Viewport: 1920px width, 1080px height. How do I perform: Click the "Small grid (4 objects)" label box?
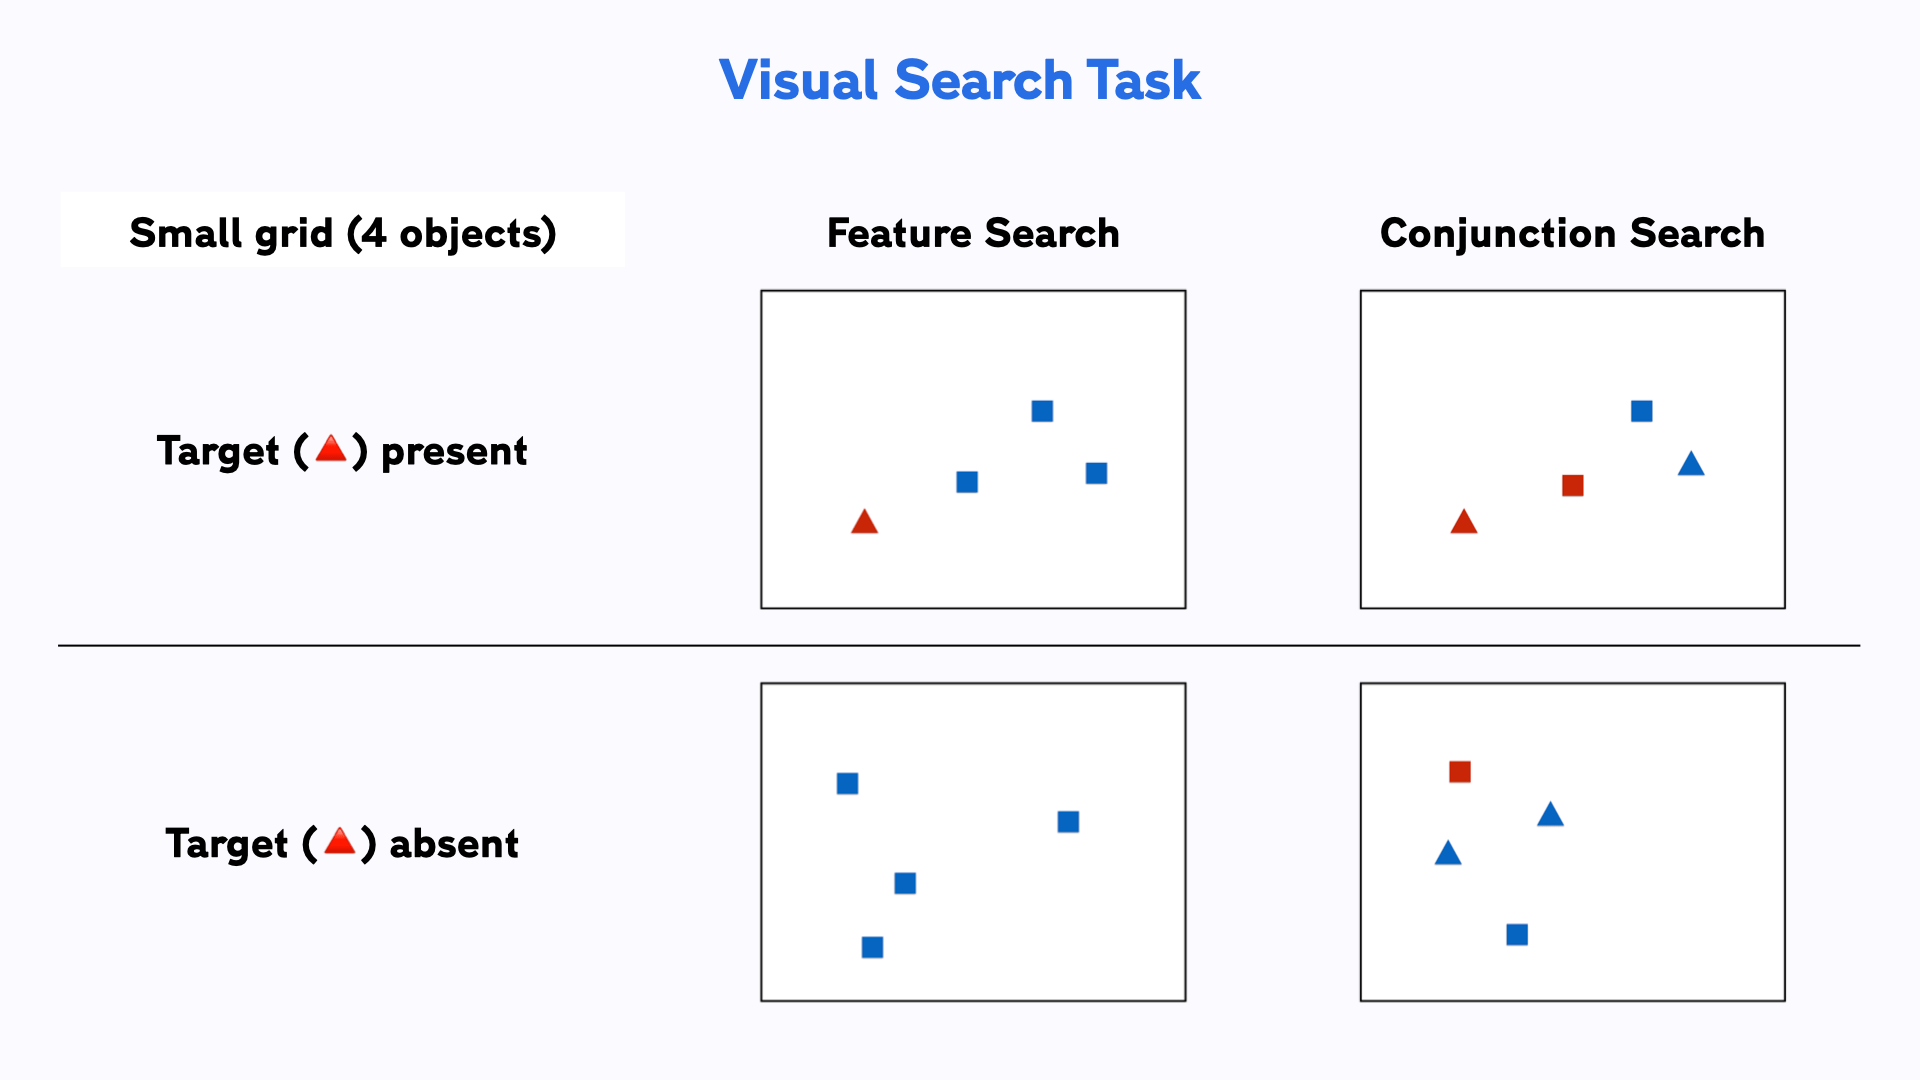(x=342, y=232)
